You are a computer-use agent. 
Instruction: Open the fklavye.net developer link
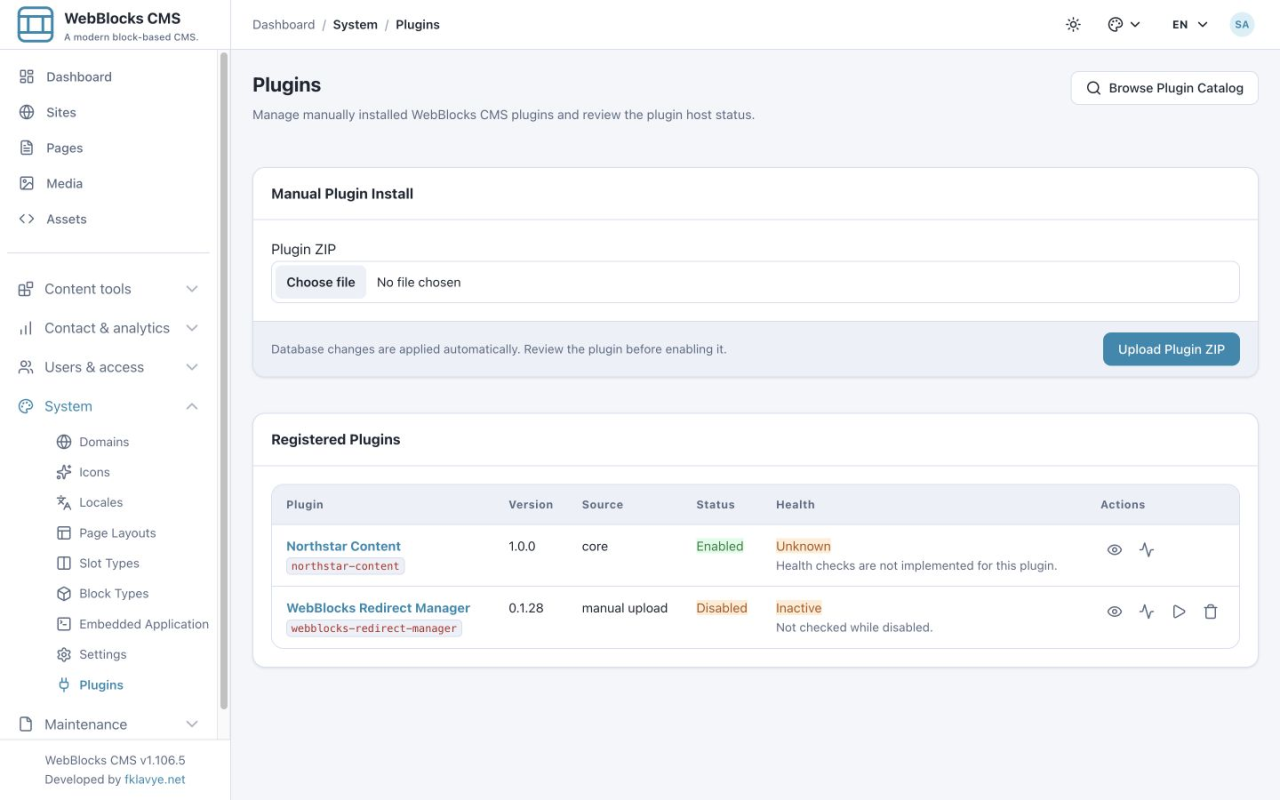tap(155, 779)
